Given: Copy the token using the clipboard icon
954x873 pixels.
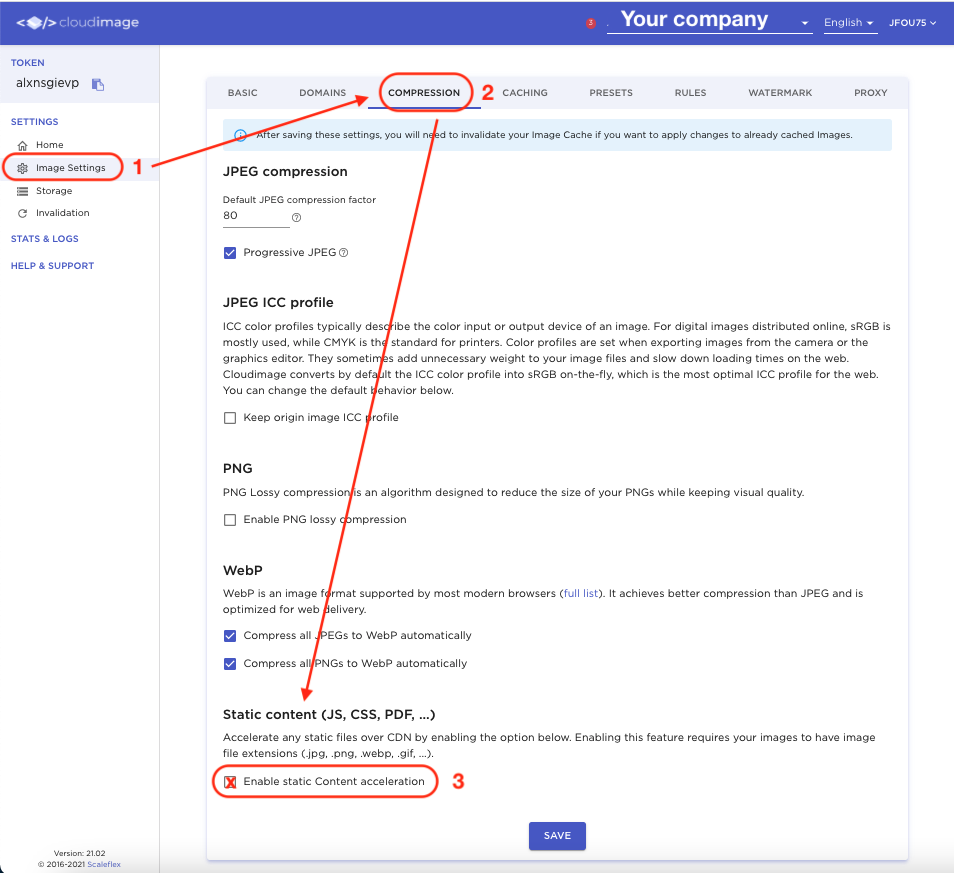Looking at the screenshot, I should click(98, 85).
